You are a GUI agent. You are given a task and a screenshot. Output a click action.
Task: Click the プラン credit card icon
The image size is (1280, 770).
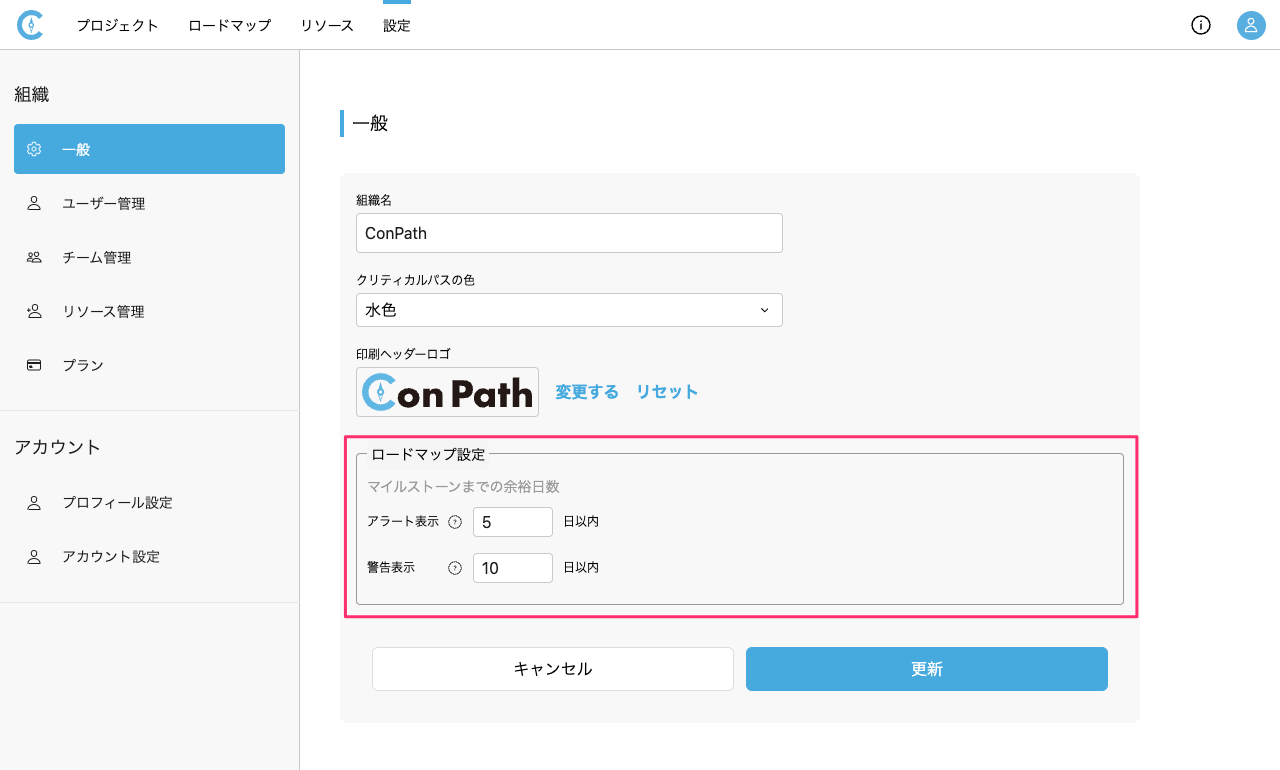pyautogui.click(x=34, y=365)
